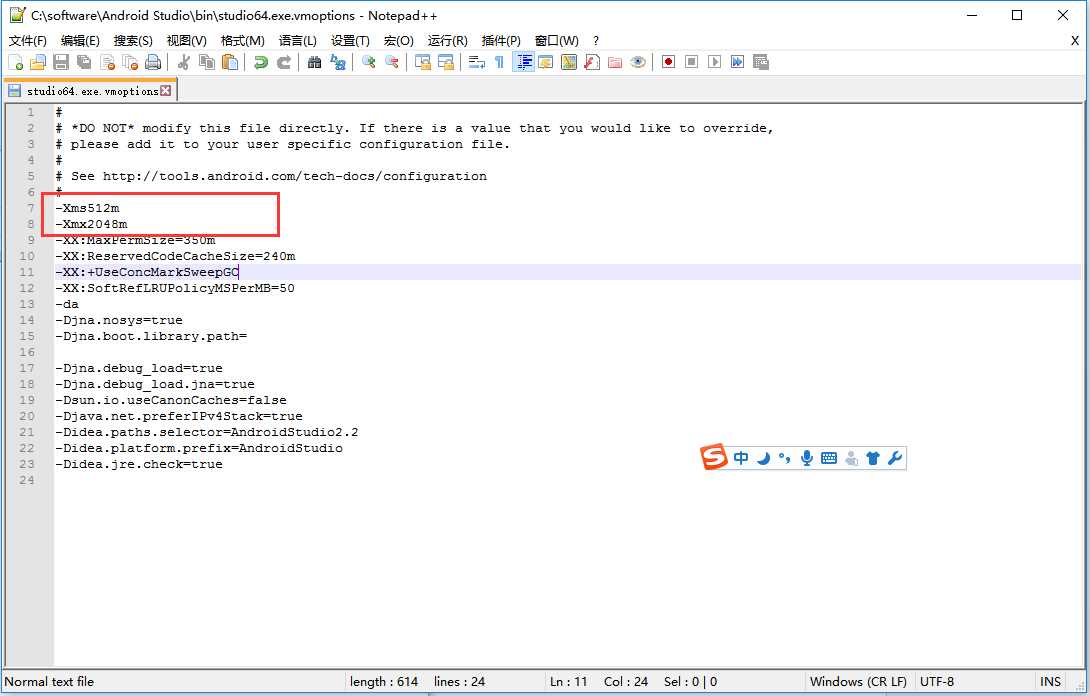The height and width of the screenshot is (696, 1090).
Task: Open the 搜索(S) menu
Action: point(133,40)
